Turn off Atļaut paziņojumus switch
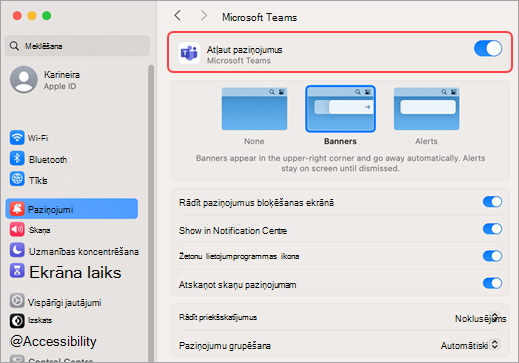Image resolution: width=519 pixels, height=363 pixels. click(x=488, y=49)
